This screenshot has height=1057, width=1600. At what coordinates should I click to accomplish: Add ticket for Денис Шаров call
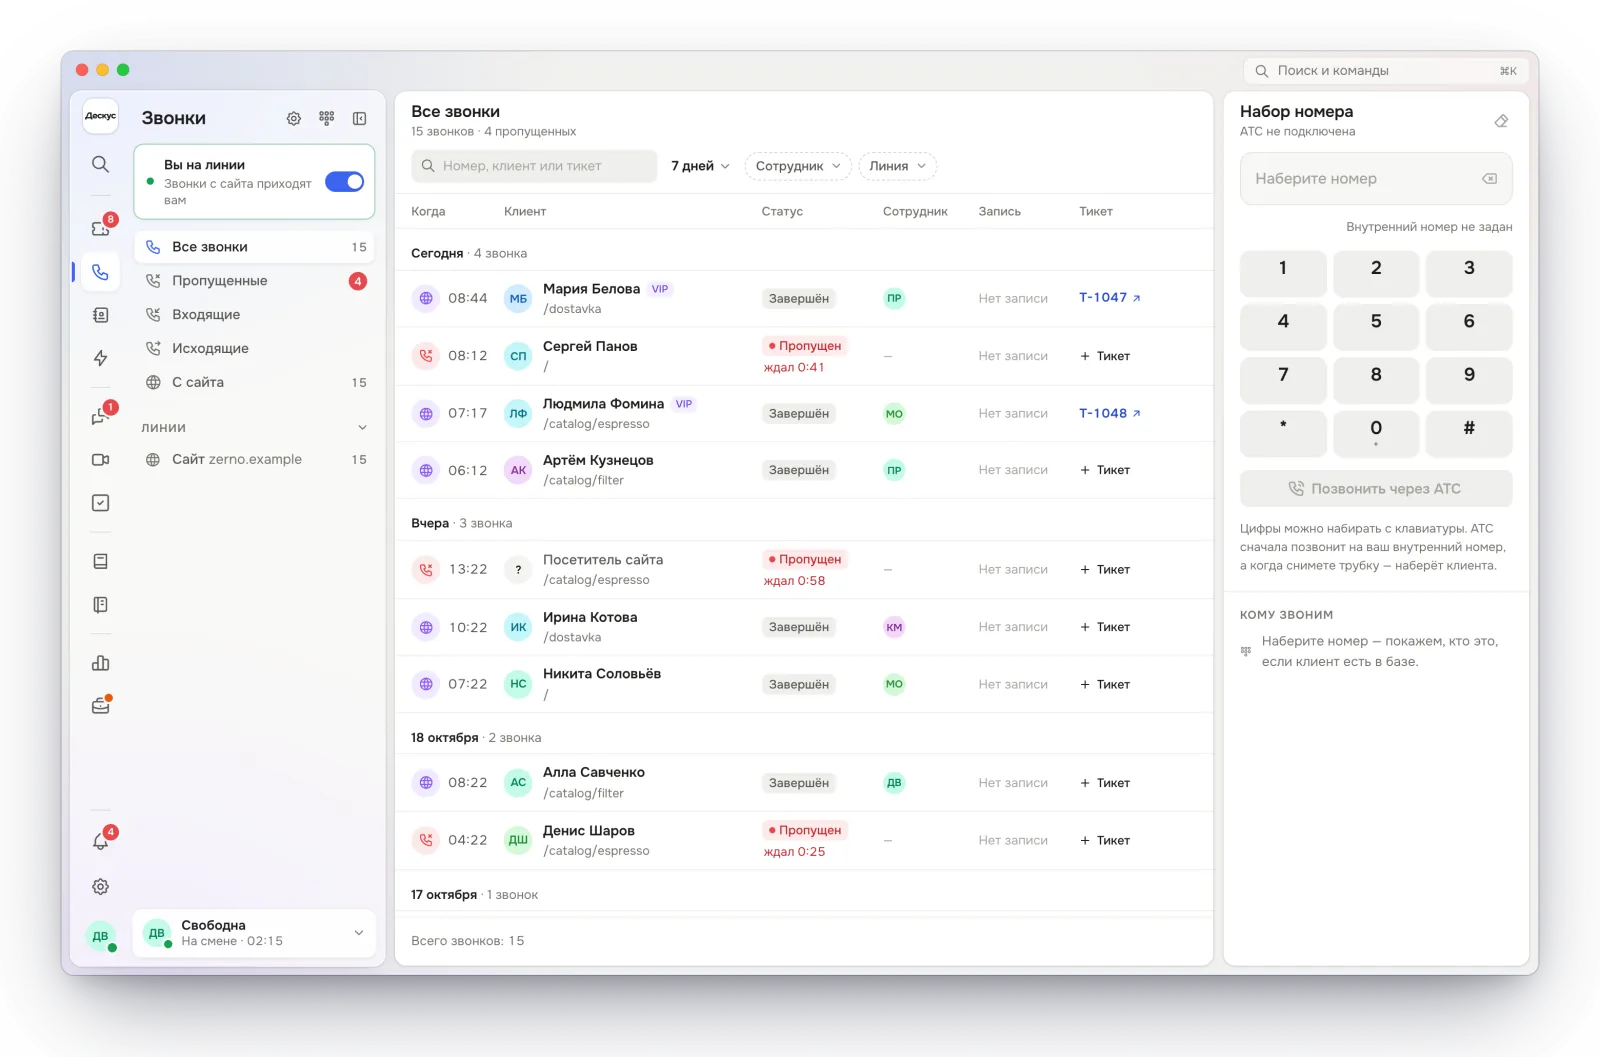1105,841
